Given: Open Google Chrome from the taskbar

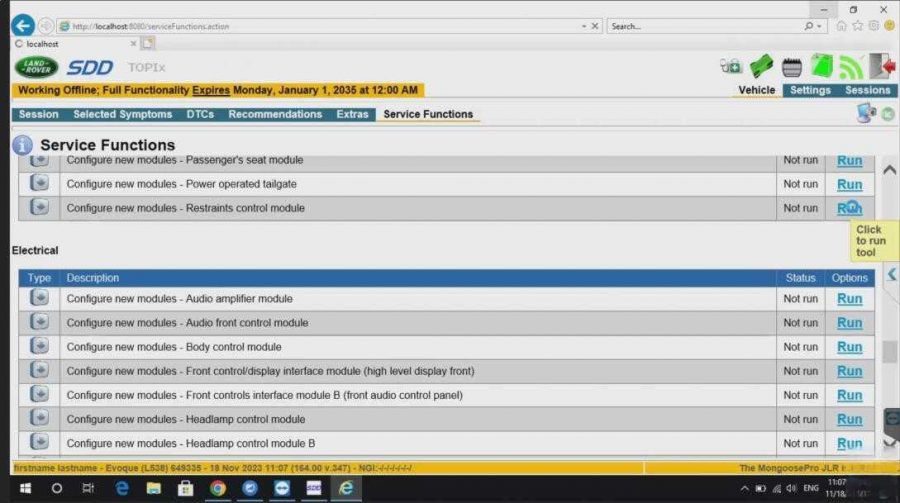Looking at the screenshot, I should point(217,488).
